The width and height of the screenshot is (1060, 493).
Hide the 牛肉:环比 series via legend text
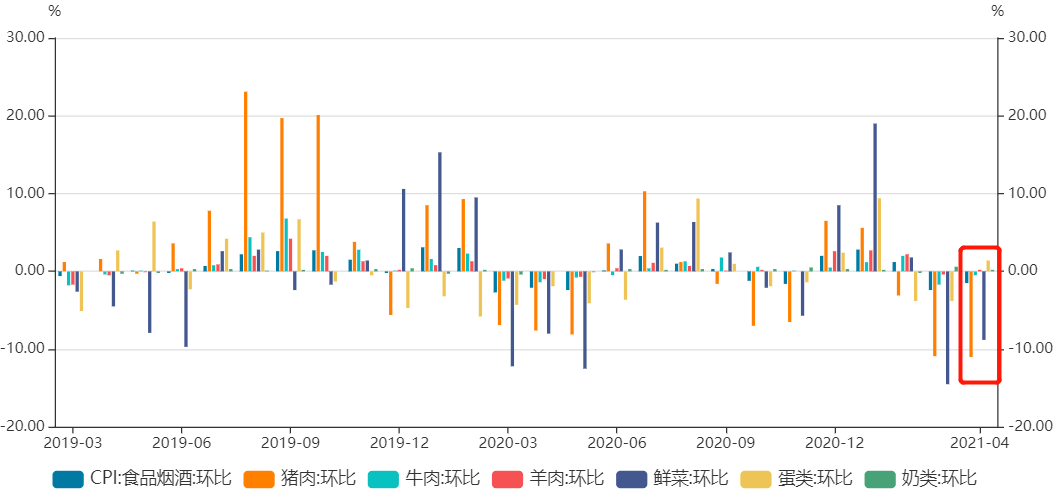pyautogui.click(x=442, y=479)
